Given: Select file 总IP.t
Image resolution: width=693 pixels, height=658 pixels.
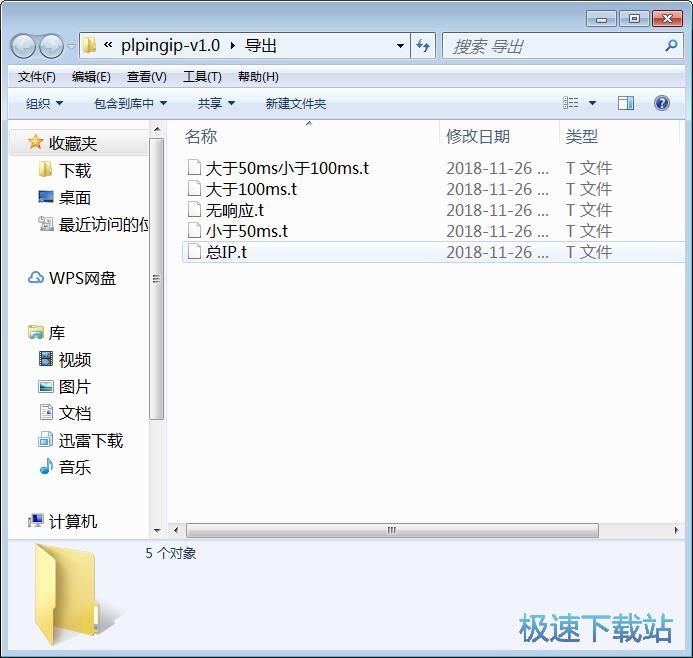Looking at the screenshot, I should (x=226, y=252).
